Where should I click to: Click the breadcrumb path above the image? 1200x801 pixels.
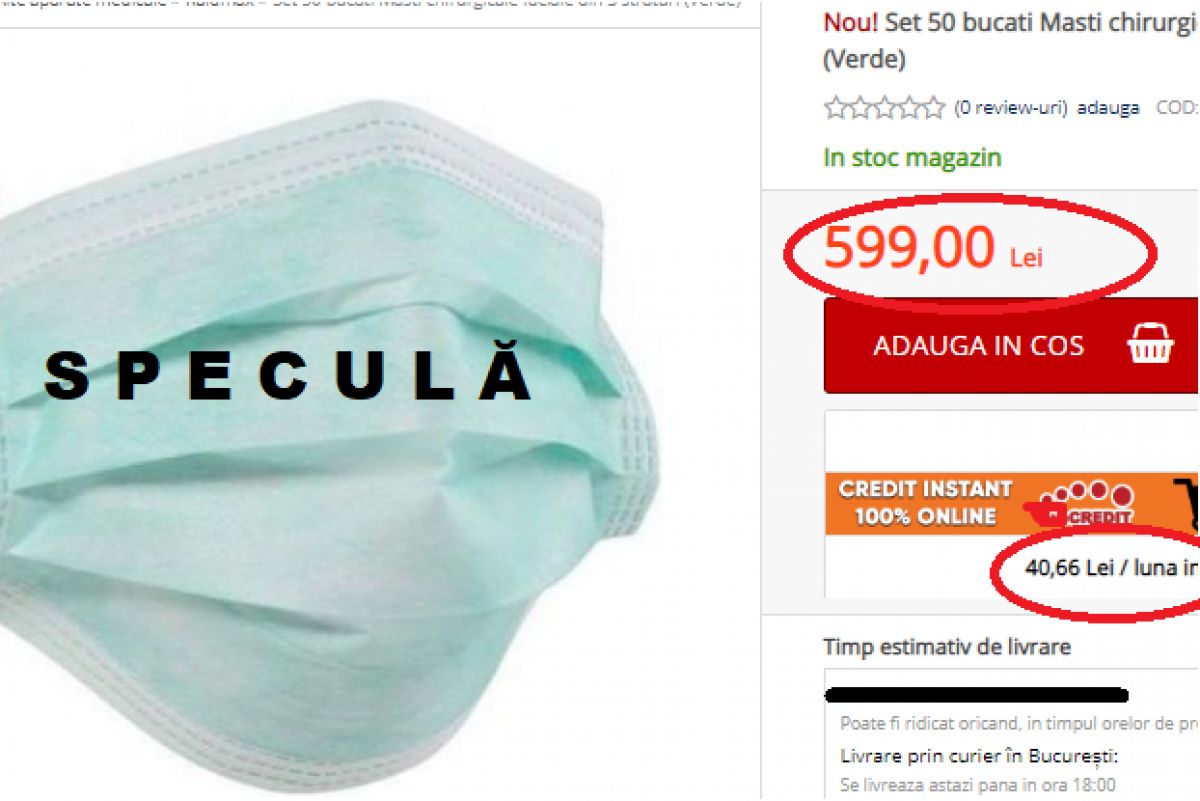pyautogui.click(x=371, y=5)
